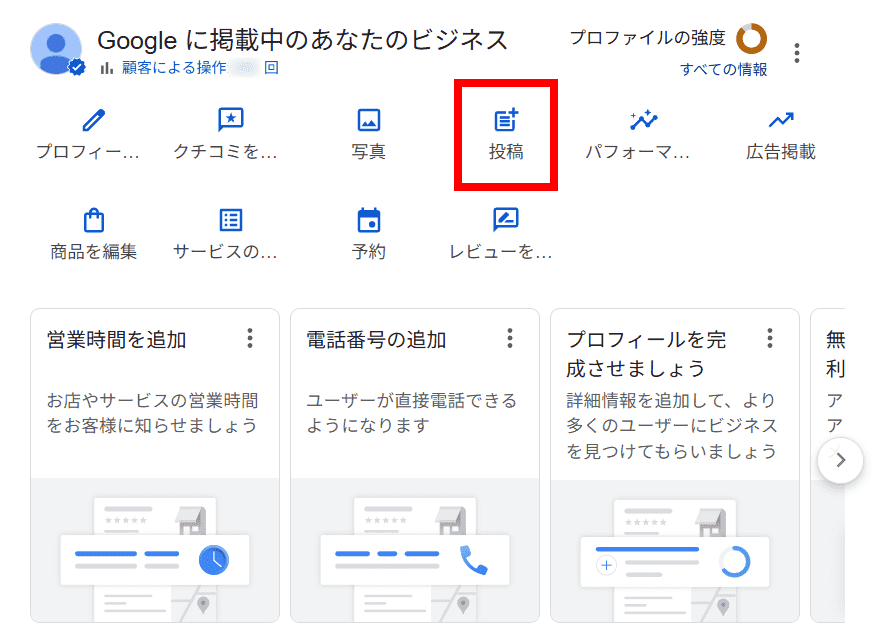Open options menu on profile completion card
Screen dimensions: 883x638
[770, 338]
